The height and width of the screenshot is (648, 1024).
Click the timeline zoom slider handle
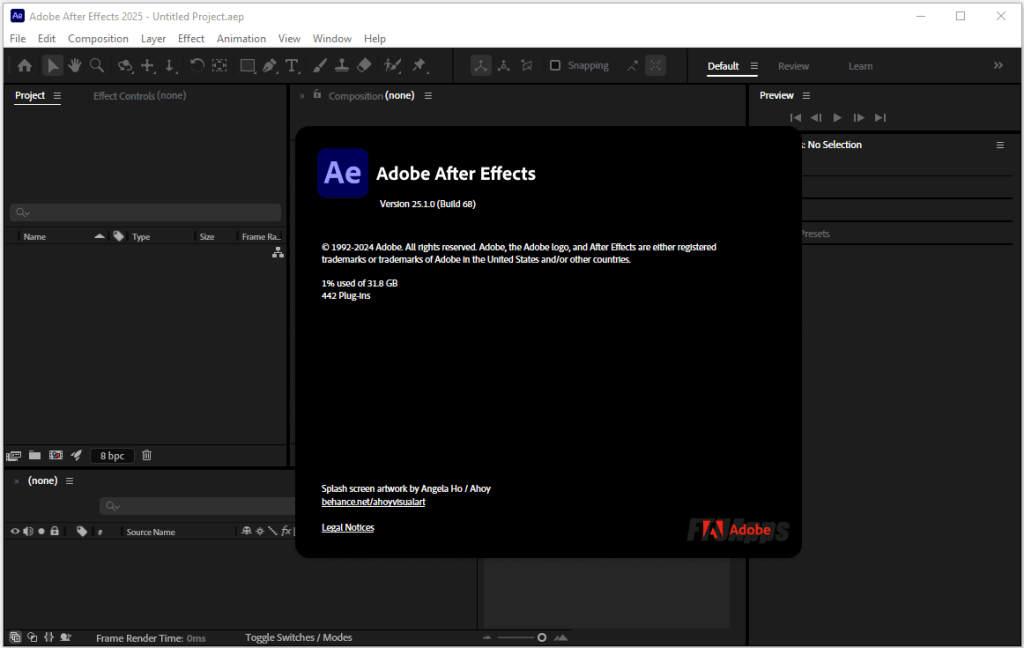coord(541,637)
